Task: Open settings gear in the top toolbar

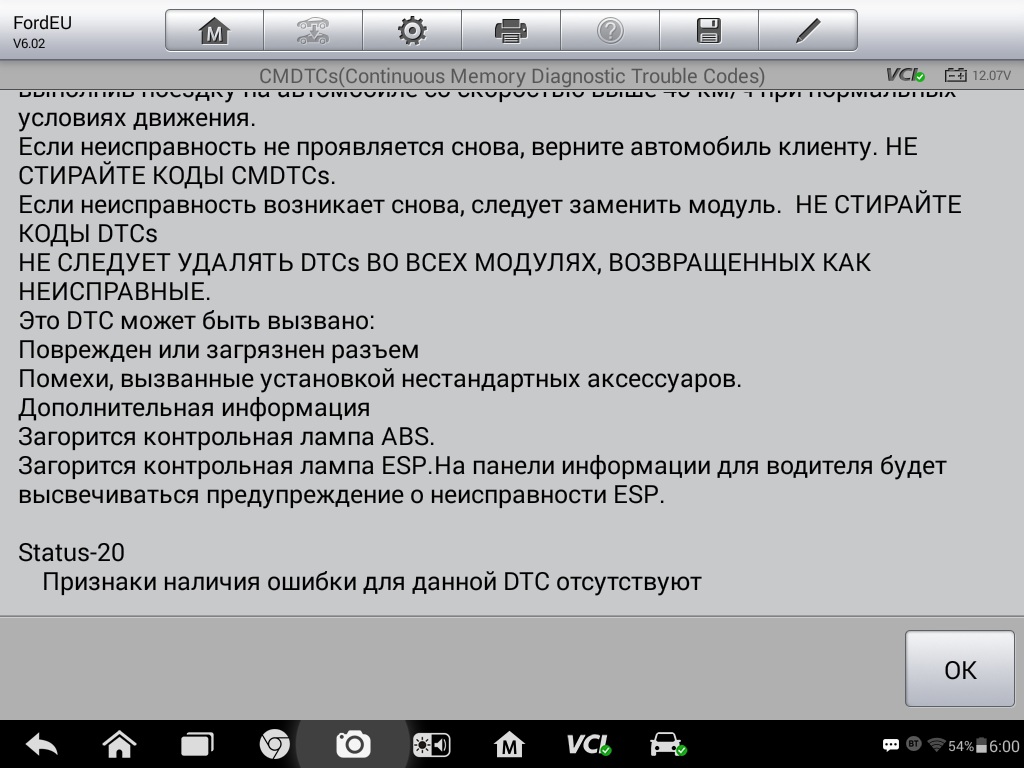Action: click(x=411, y=31)
